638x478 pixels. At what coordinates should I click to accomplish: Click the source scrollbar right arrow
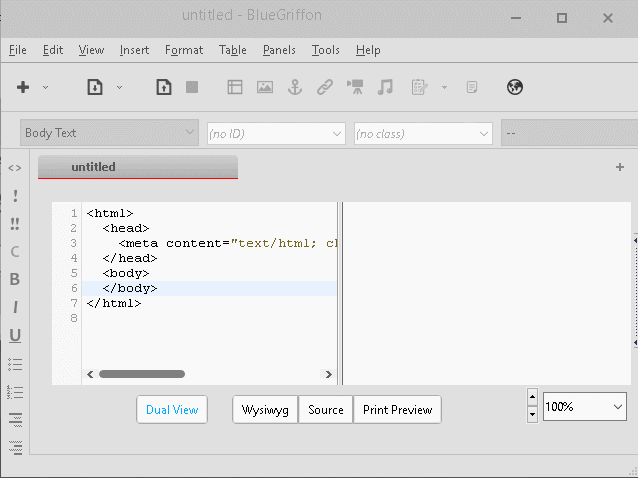tap(328, 374)
